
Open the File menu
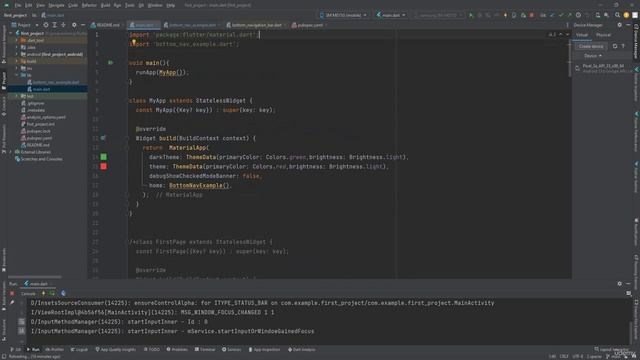(18, 5)
